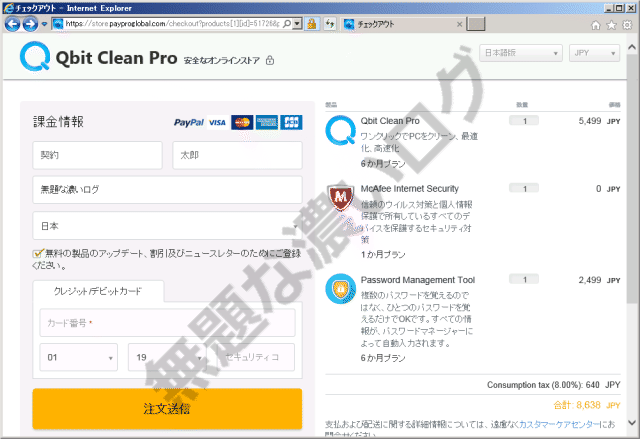Click the MasterCard logo
This screenshot has height=439, width=640.
pos(242,122)
